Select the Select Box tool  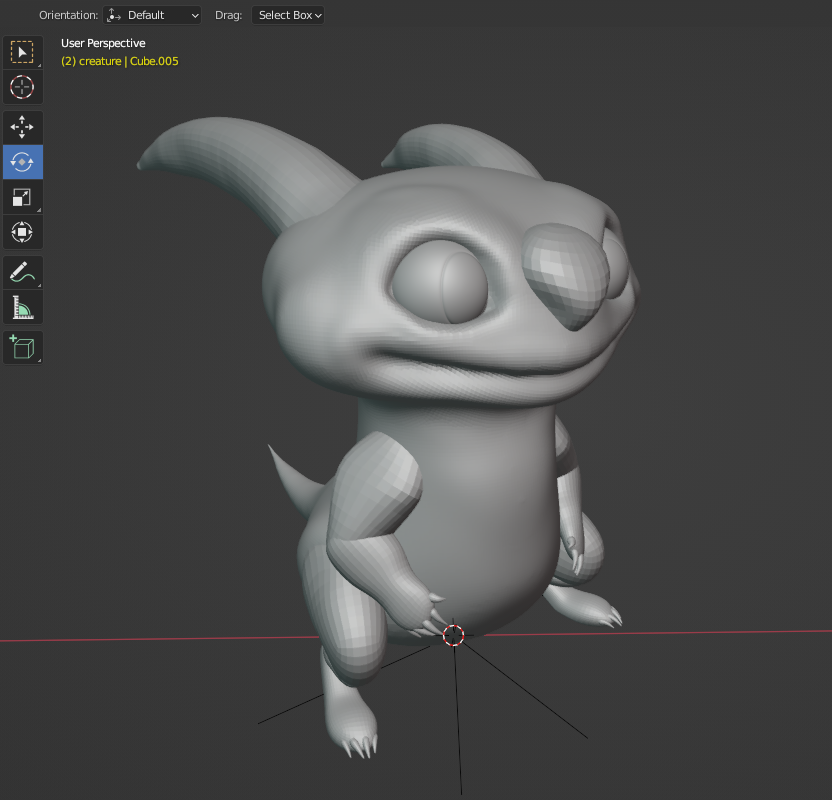[22, 53]
